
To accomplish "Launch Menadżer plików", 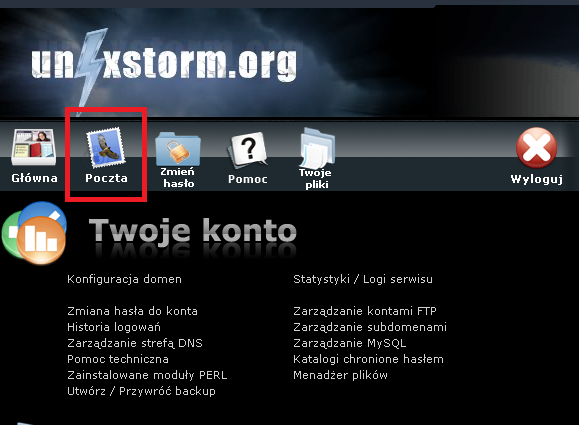I will [x=340, y=375].
